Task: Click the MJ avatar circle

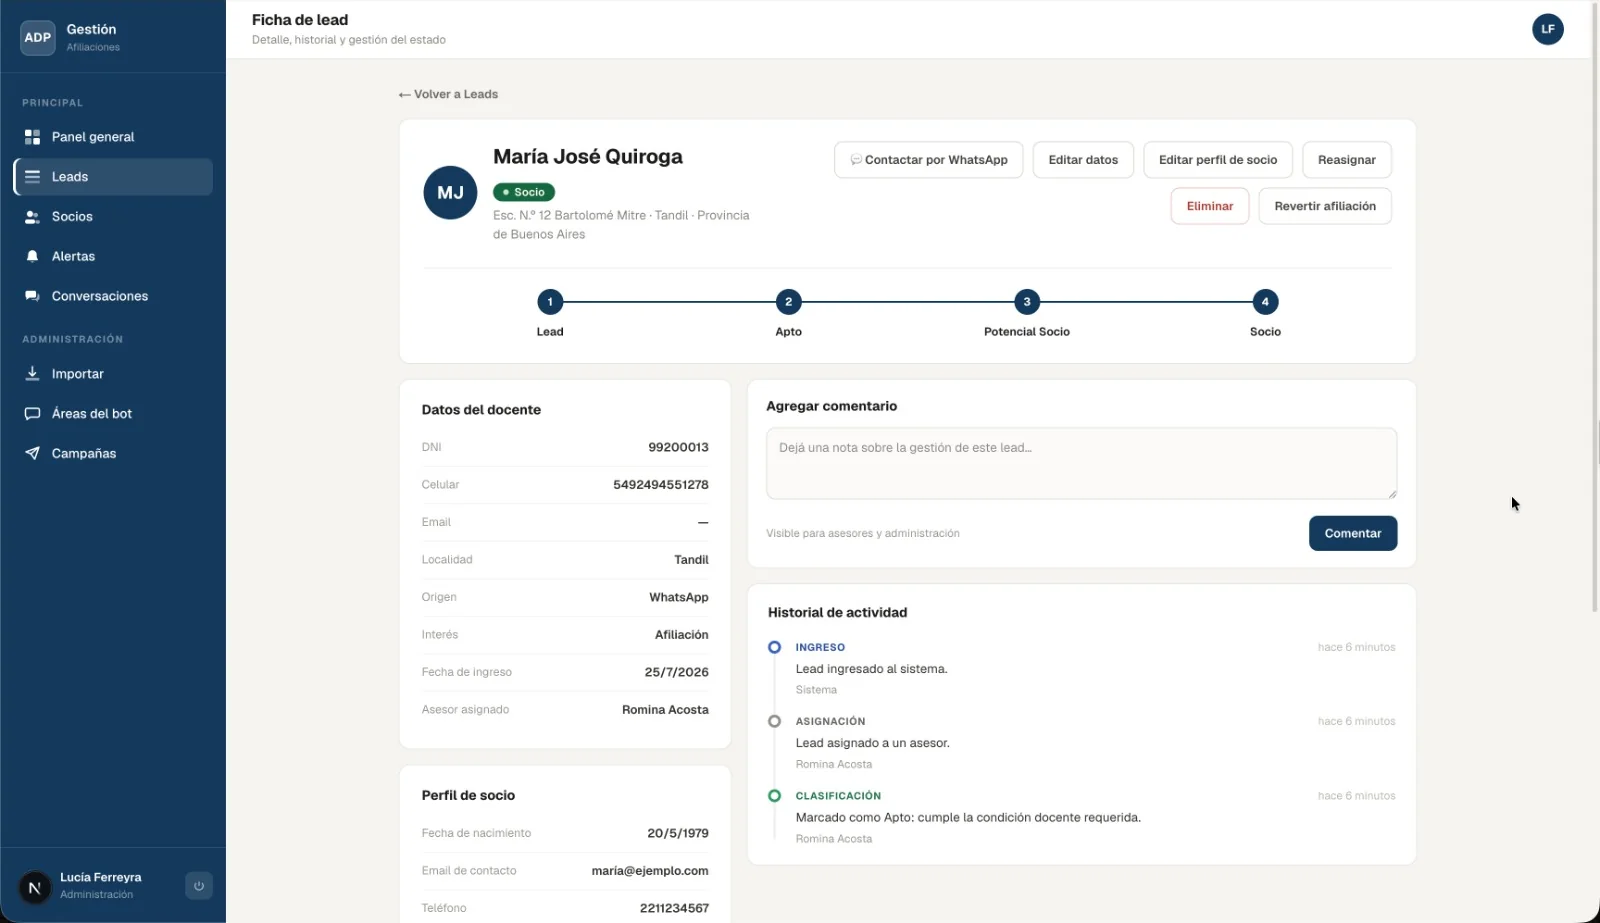Action: click(x=450, y=193)
